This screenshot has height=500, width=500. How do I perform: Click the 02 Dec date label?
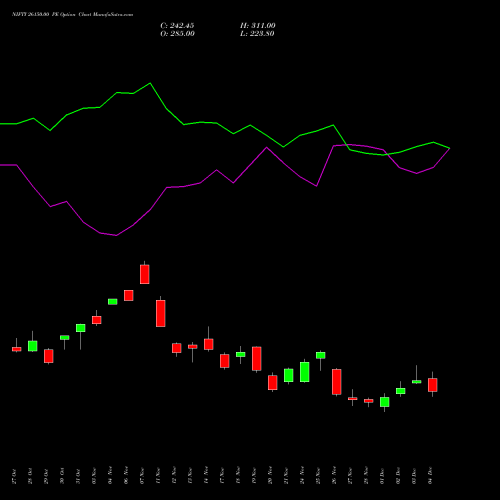click(x=398, y=476)
